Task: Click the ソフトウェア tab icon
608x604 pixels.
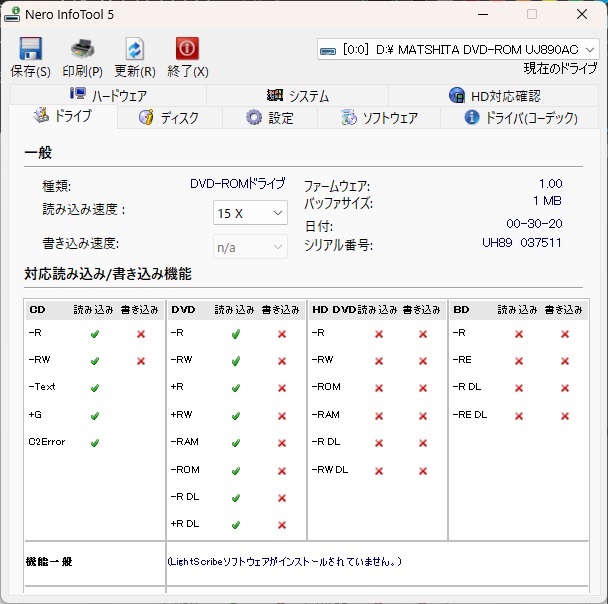Action: click(349, 117)
